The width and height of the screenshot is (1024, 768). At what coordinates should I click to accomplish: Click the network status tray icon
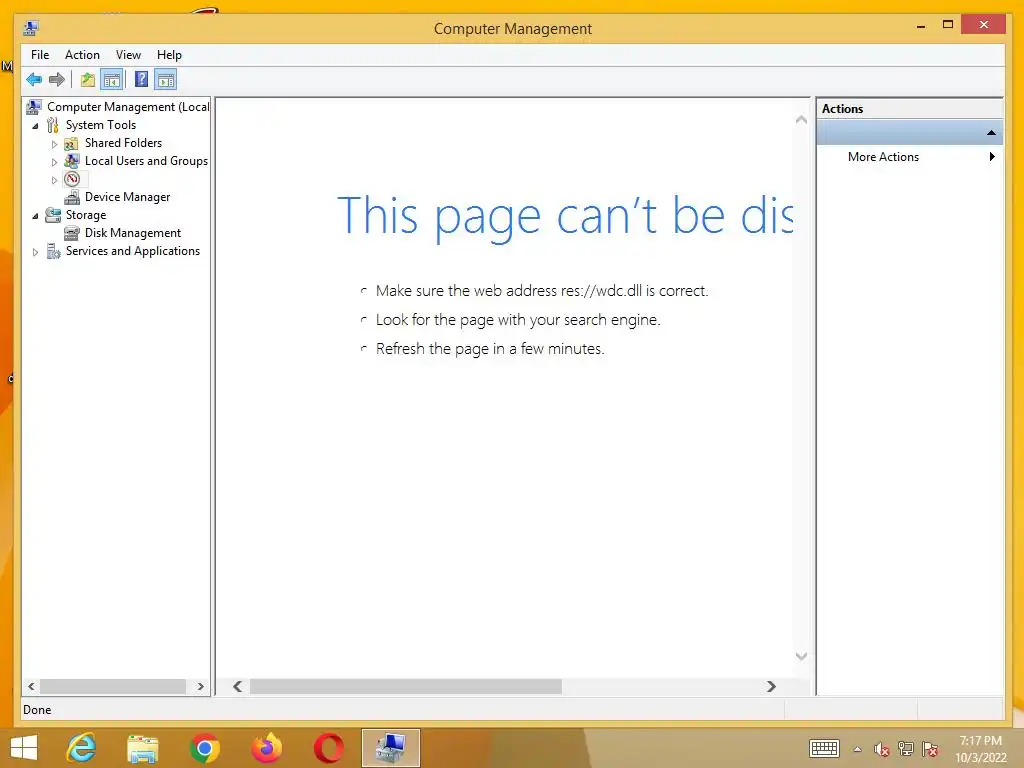906,749
